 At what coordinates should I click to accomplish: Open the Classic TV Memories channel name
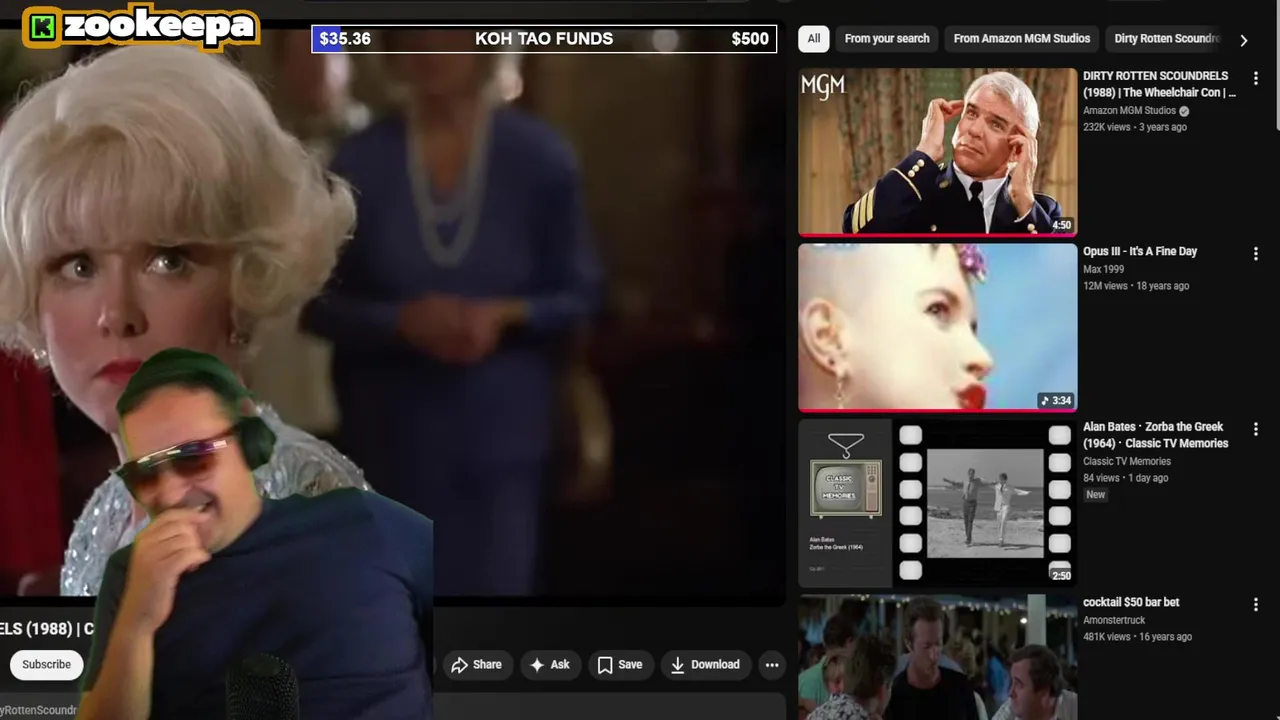1127,462
